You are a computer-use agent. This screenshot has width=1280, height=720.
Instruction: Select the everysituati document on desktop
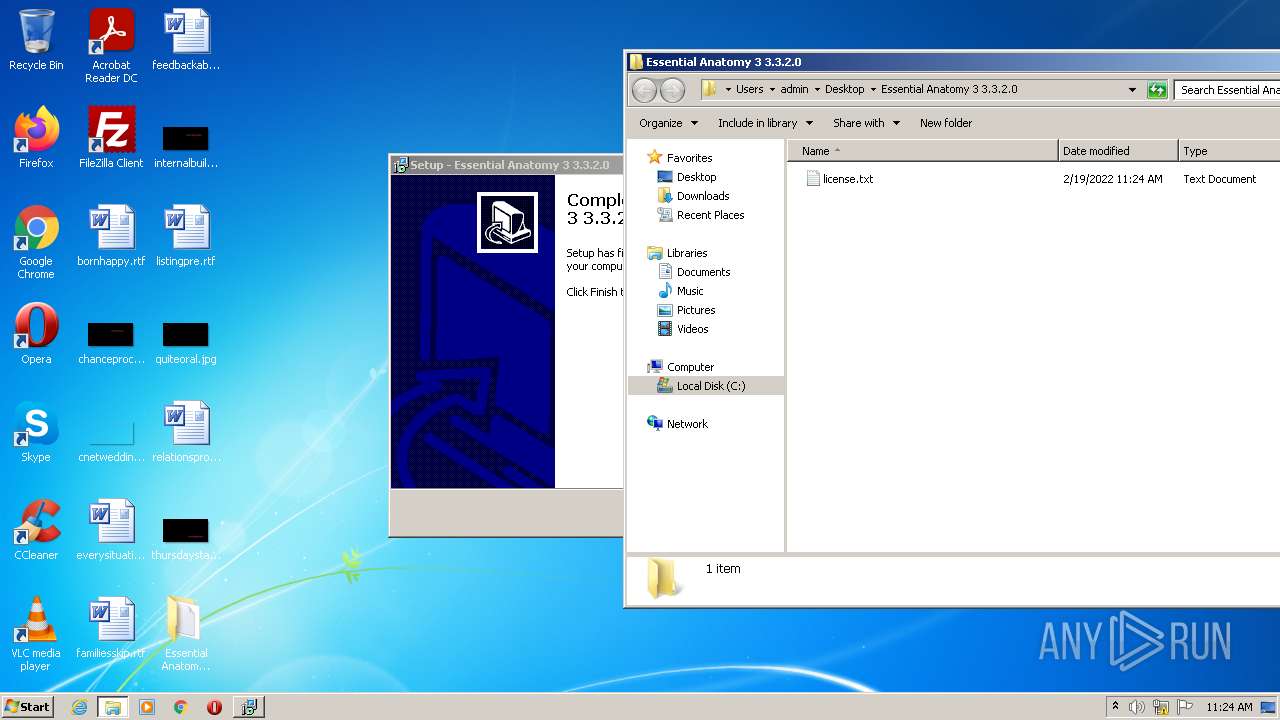point(111,530)
